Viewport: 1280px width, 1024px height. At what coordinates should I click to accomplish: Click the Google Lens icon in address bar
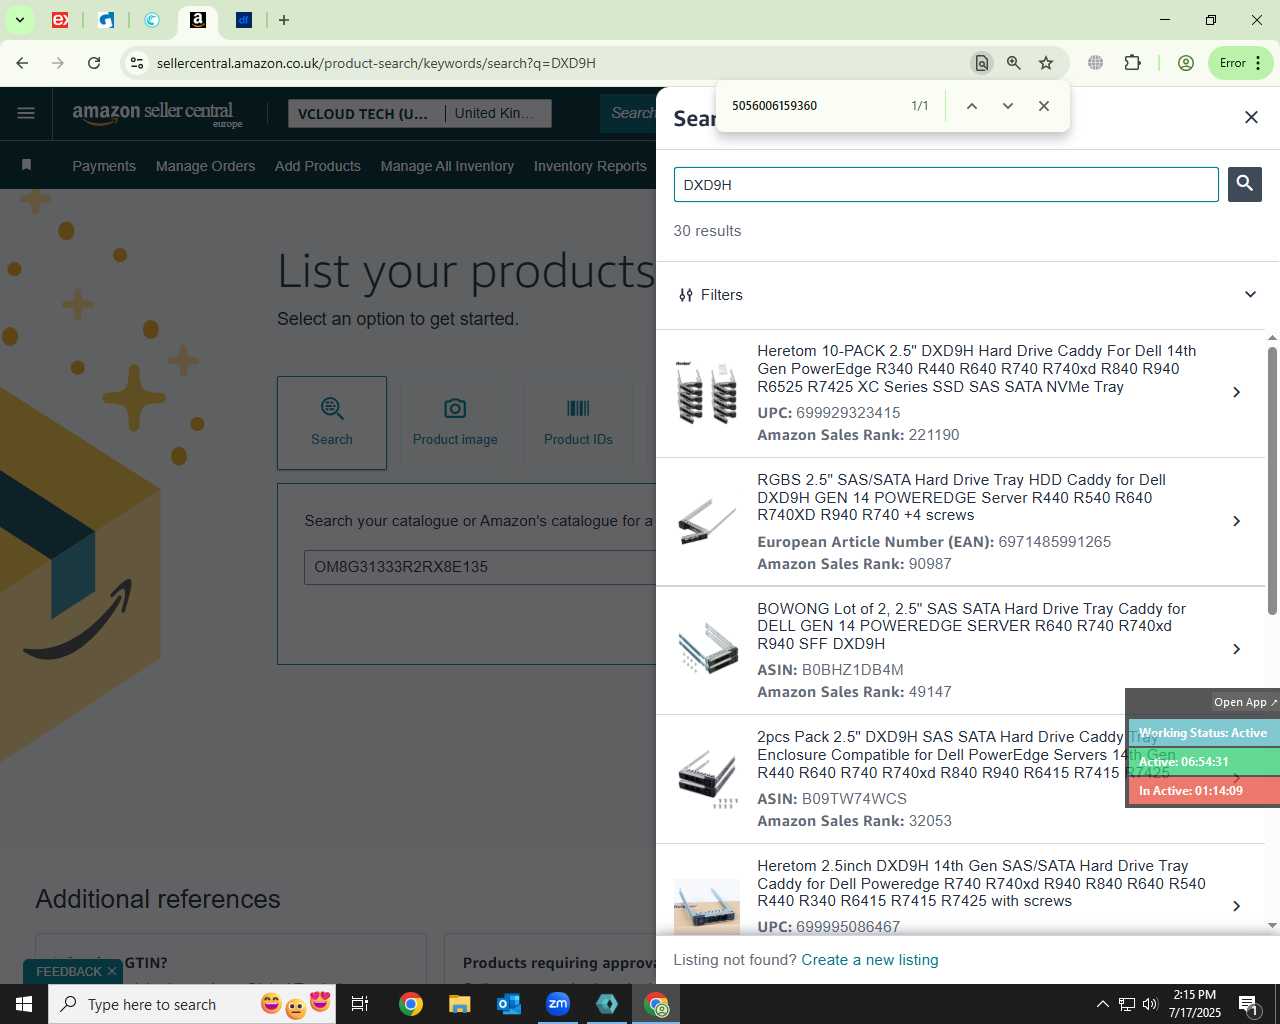tap(982, 63)
